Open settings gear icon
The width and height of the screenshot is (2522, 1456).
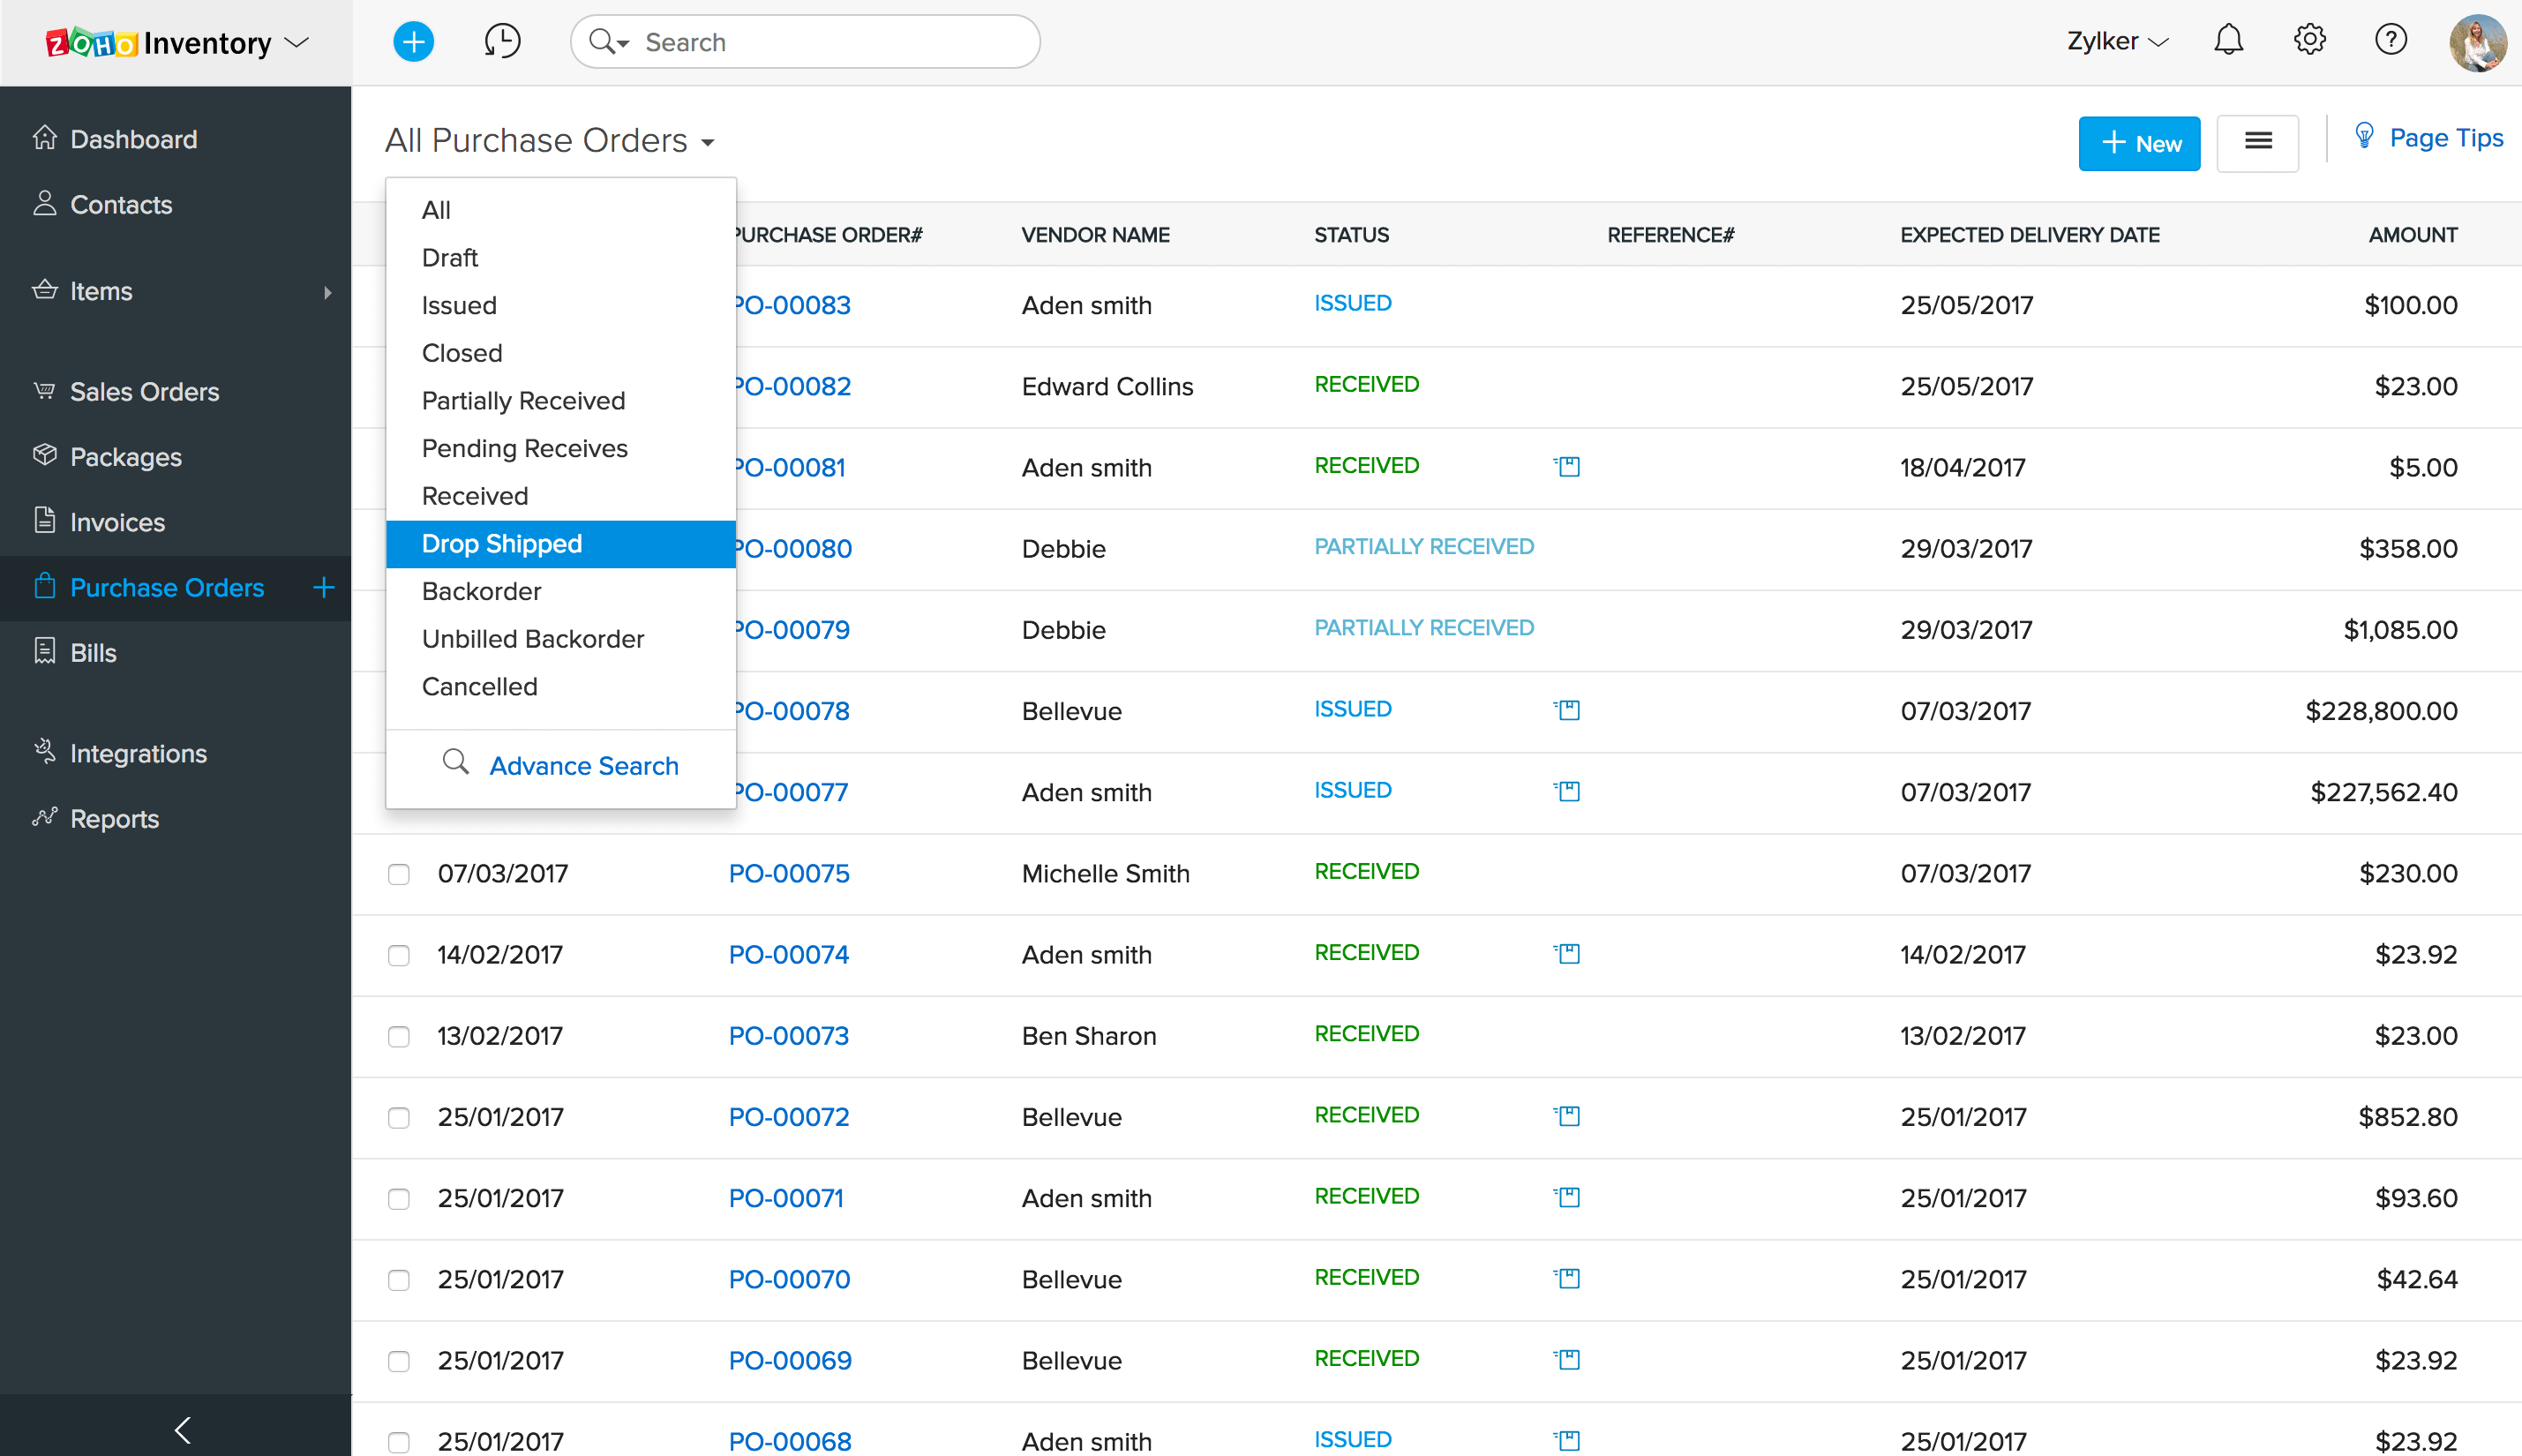(x=2309, y=41)
